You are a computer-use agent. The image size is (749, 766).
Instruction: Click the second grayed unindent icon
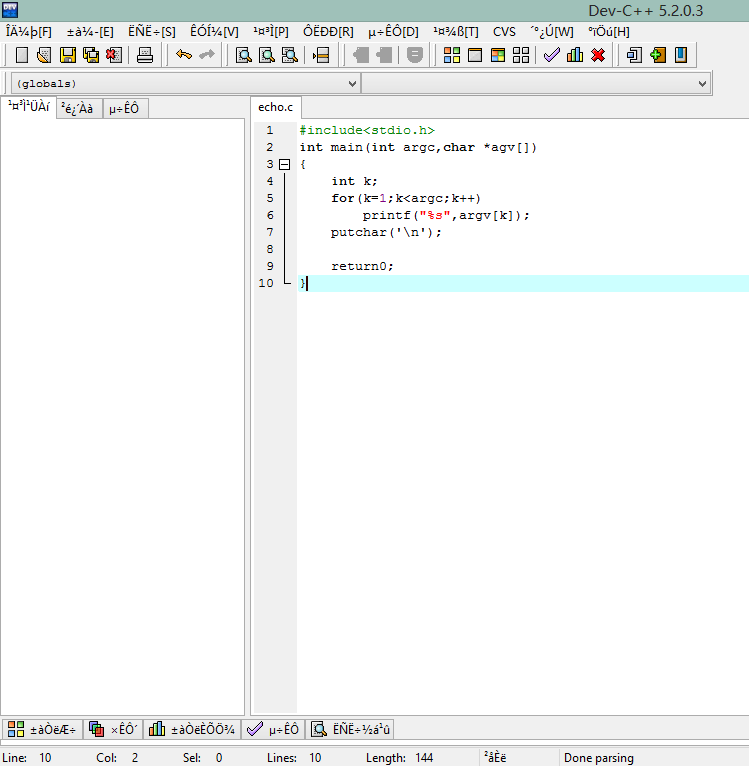click(384, 55)
